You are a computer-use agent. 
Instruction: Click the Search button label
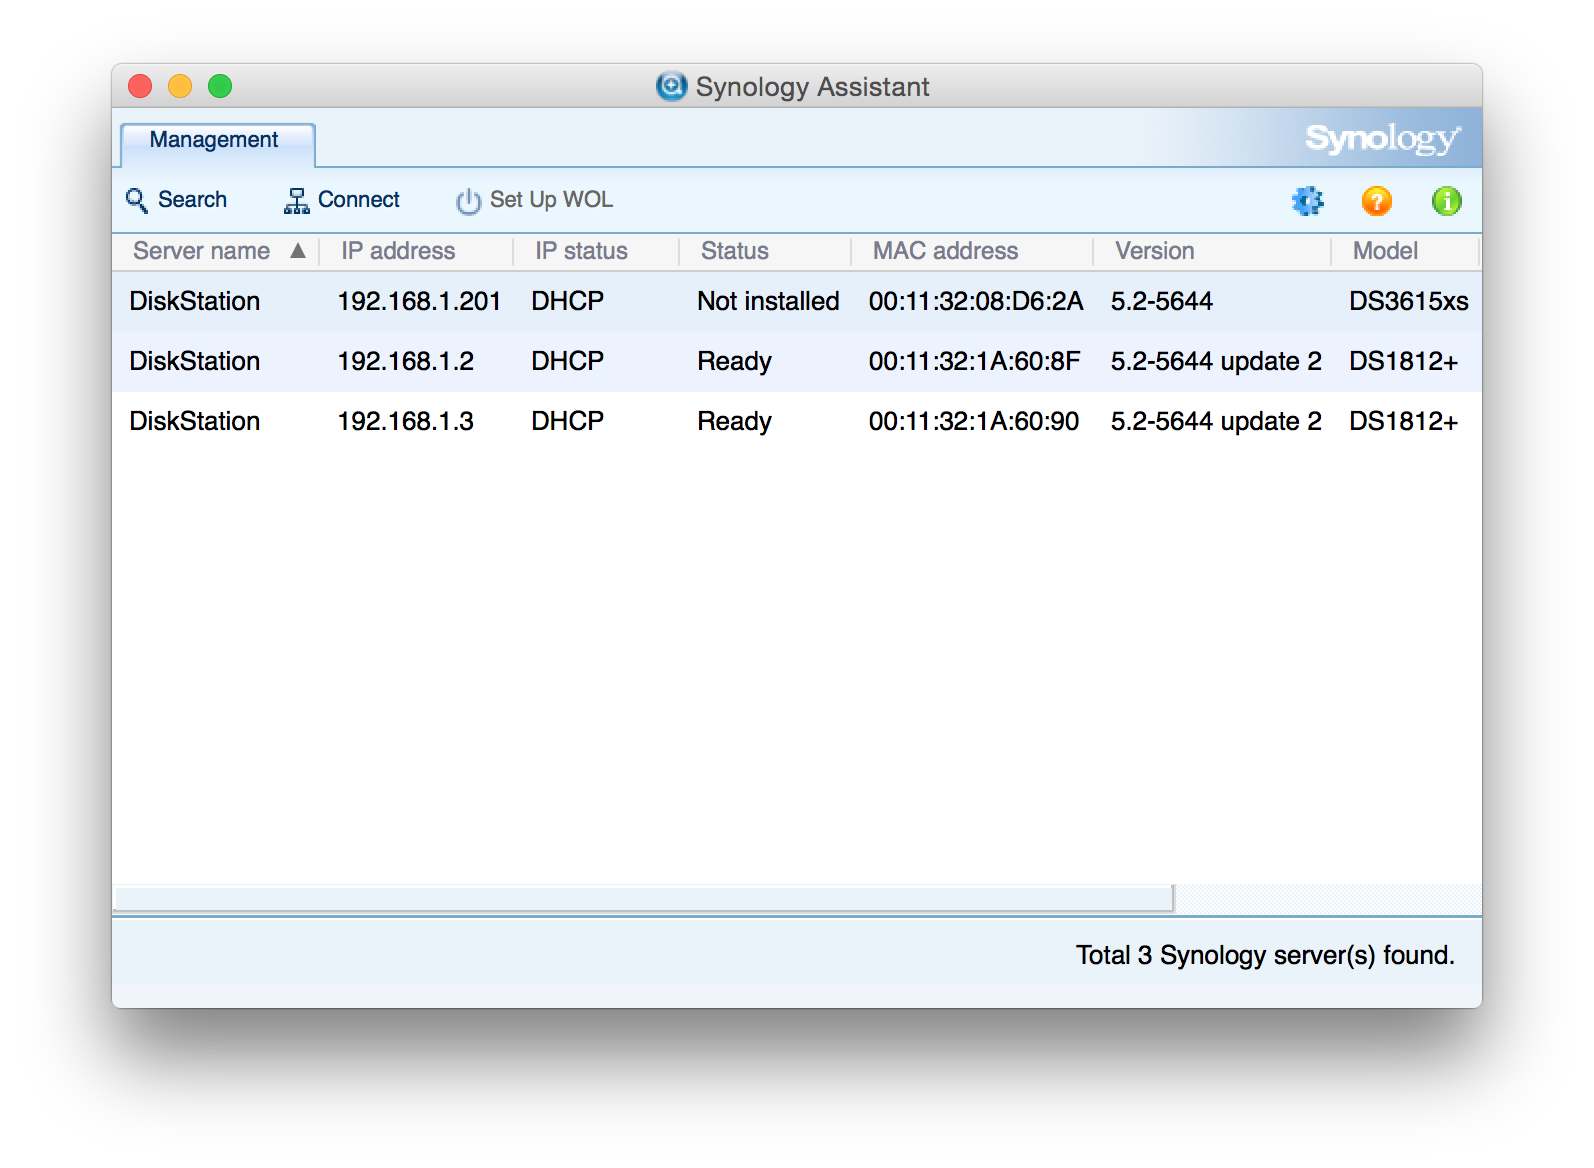192,200
